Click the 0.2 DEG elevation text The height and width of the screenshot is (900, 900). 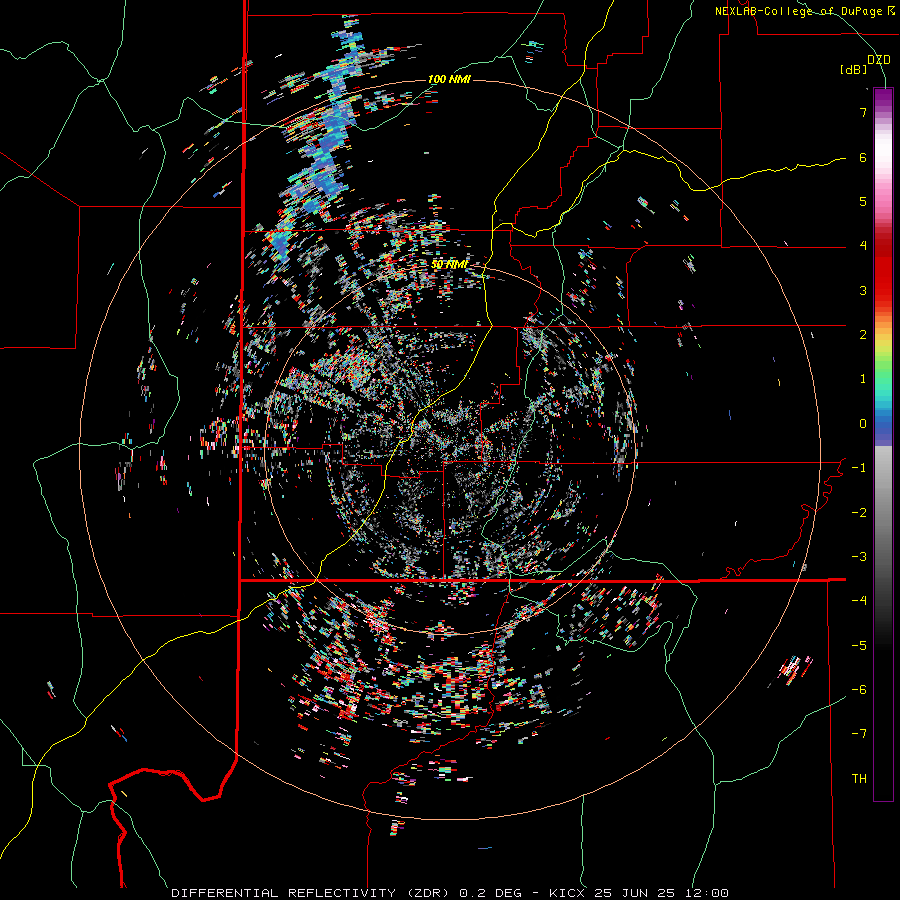490,893
